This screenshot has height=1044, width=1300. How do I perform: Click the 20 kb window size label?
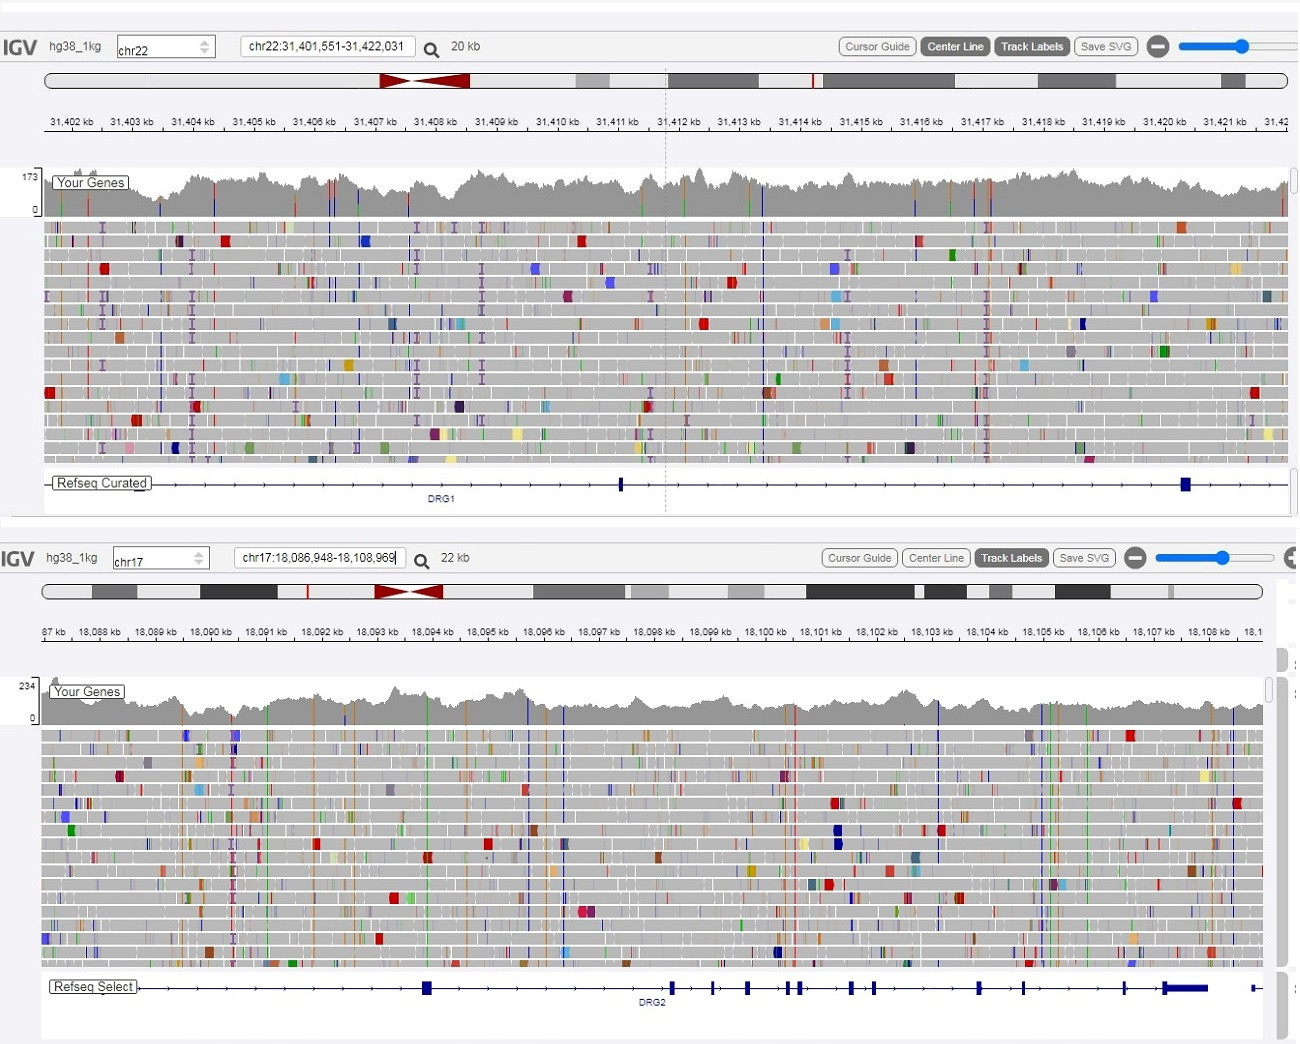point(465,47)
